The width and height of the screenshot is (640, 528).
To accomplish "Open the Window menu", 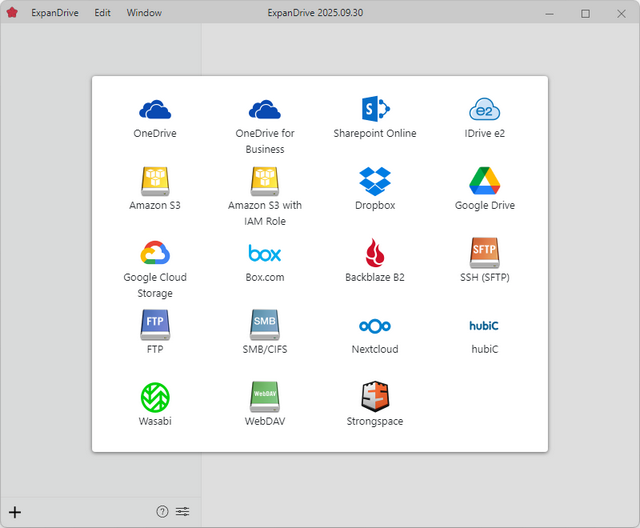I will 144,13.
